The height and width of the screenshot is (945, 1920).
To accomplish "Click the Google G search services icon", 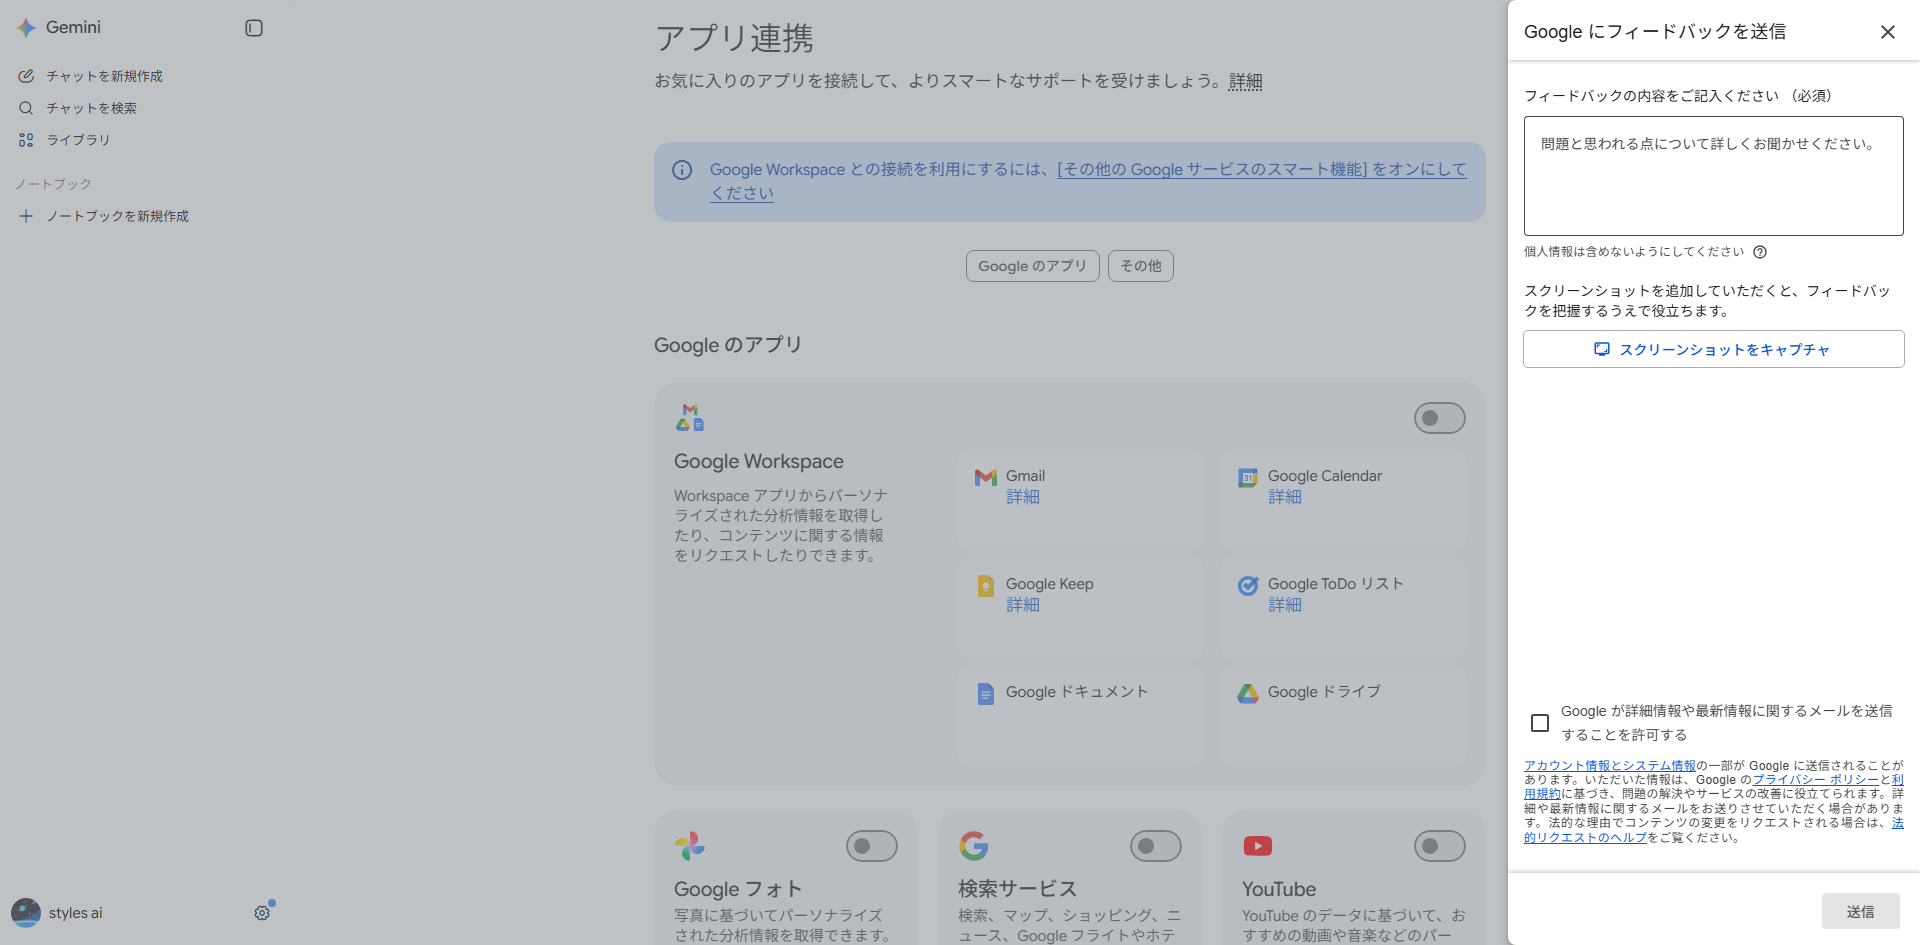I will pyautogui.click(x=974, y=846).
